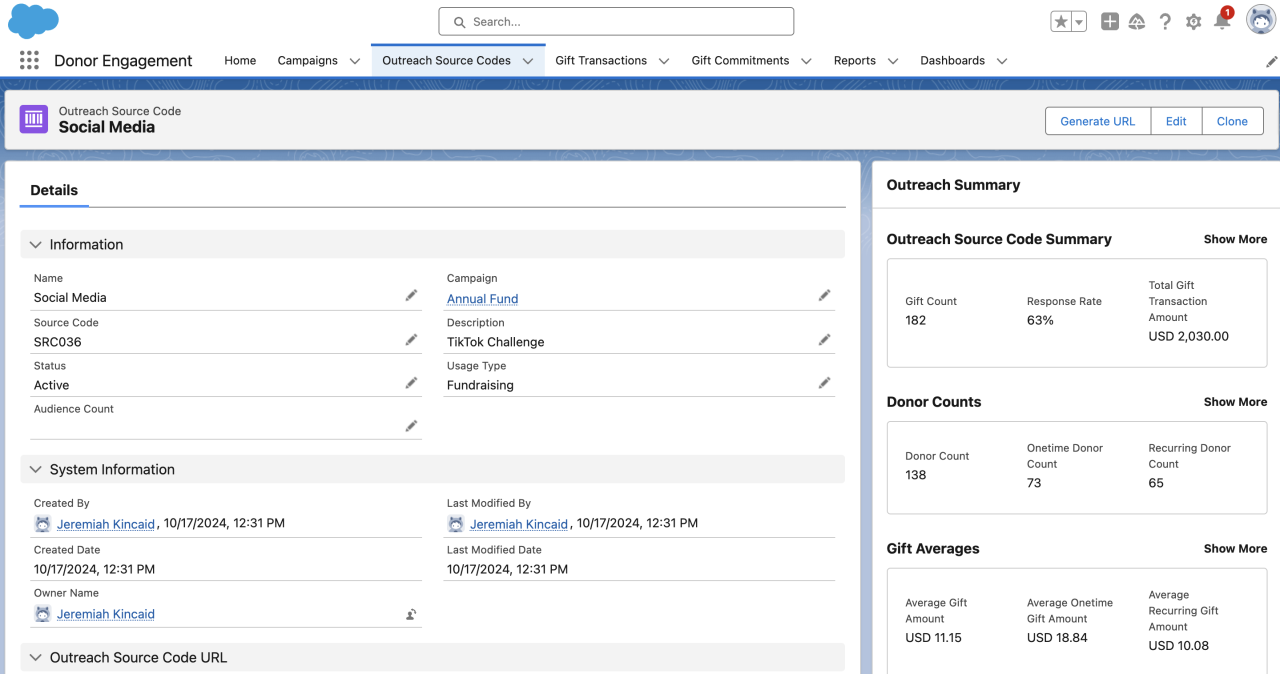Image resolution: width=1280 pixels, height=674 pixels.
Task: Open the Setup gear icon
Action: click(1193, 22)
